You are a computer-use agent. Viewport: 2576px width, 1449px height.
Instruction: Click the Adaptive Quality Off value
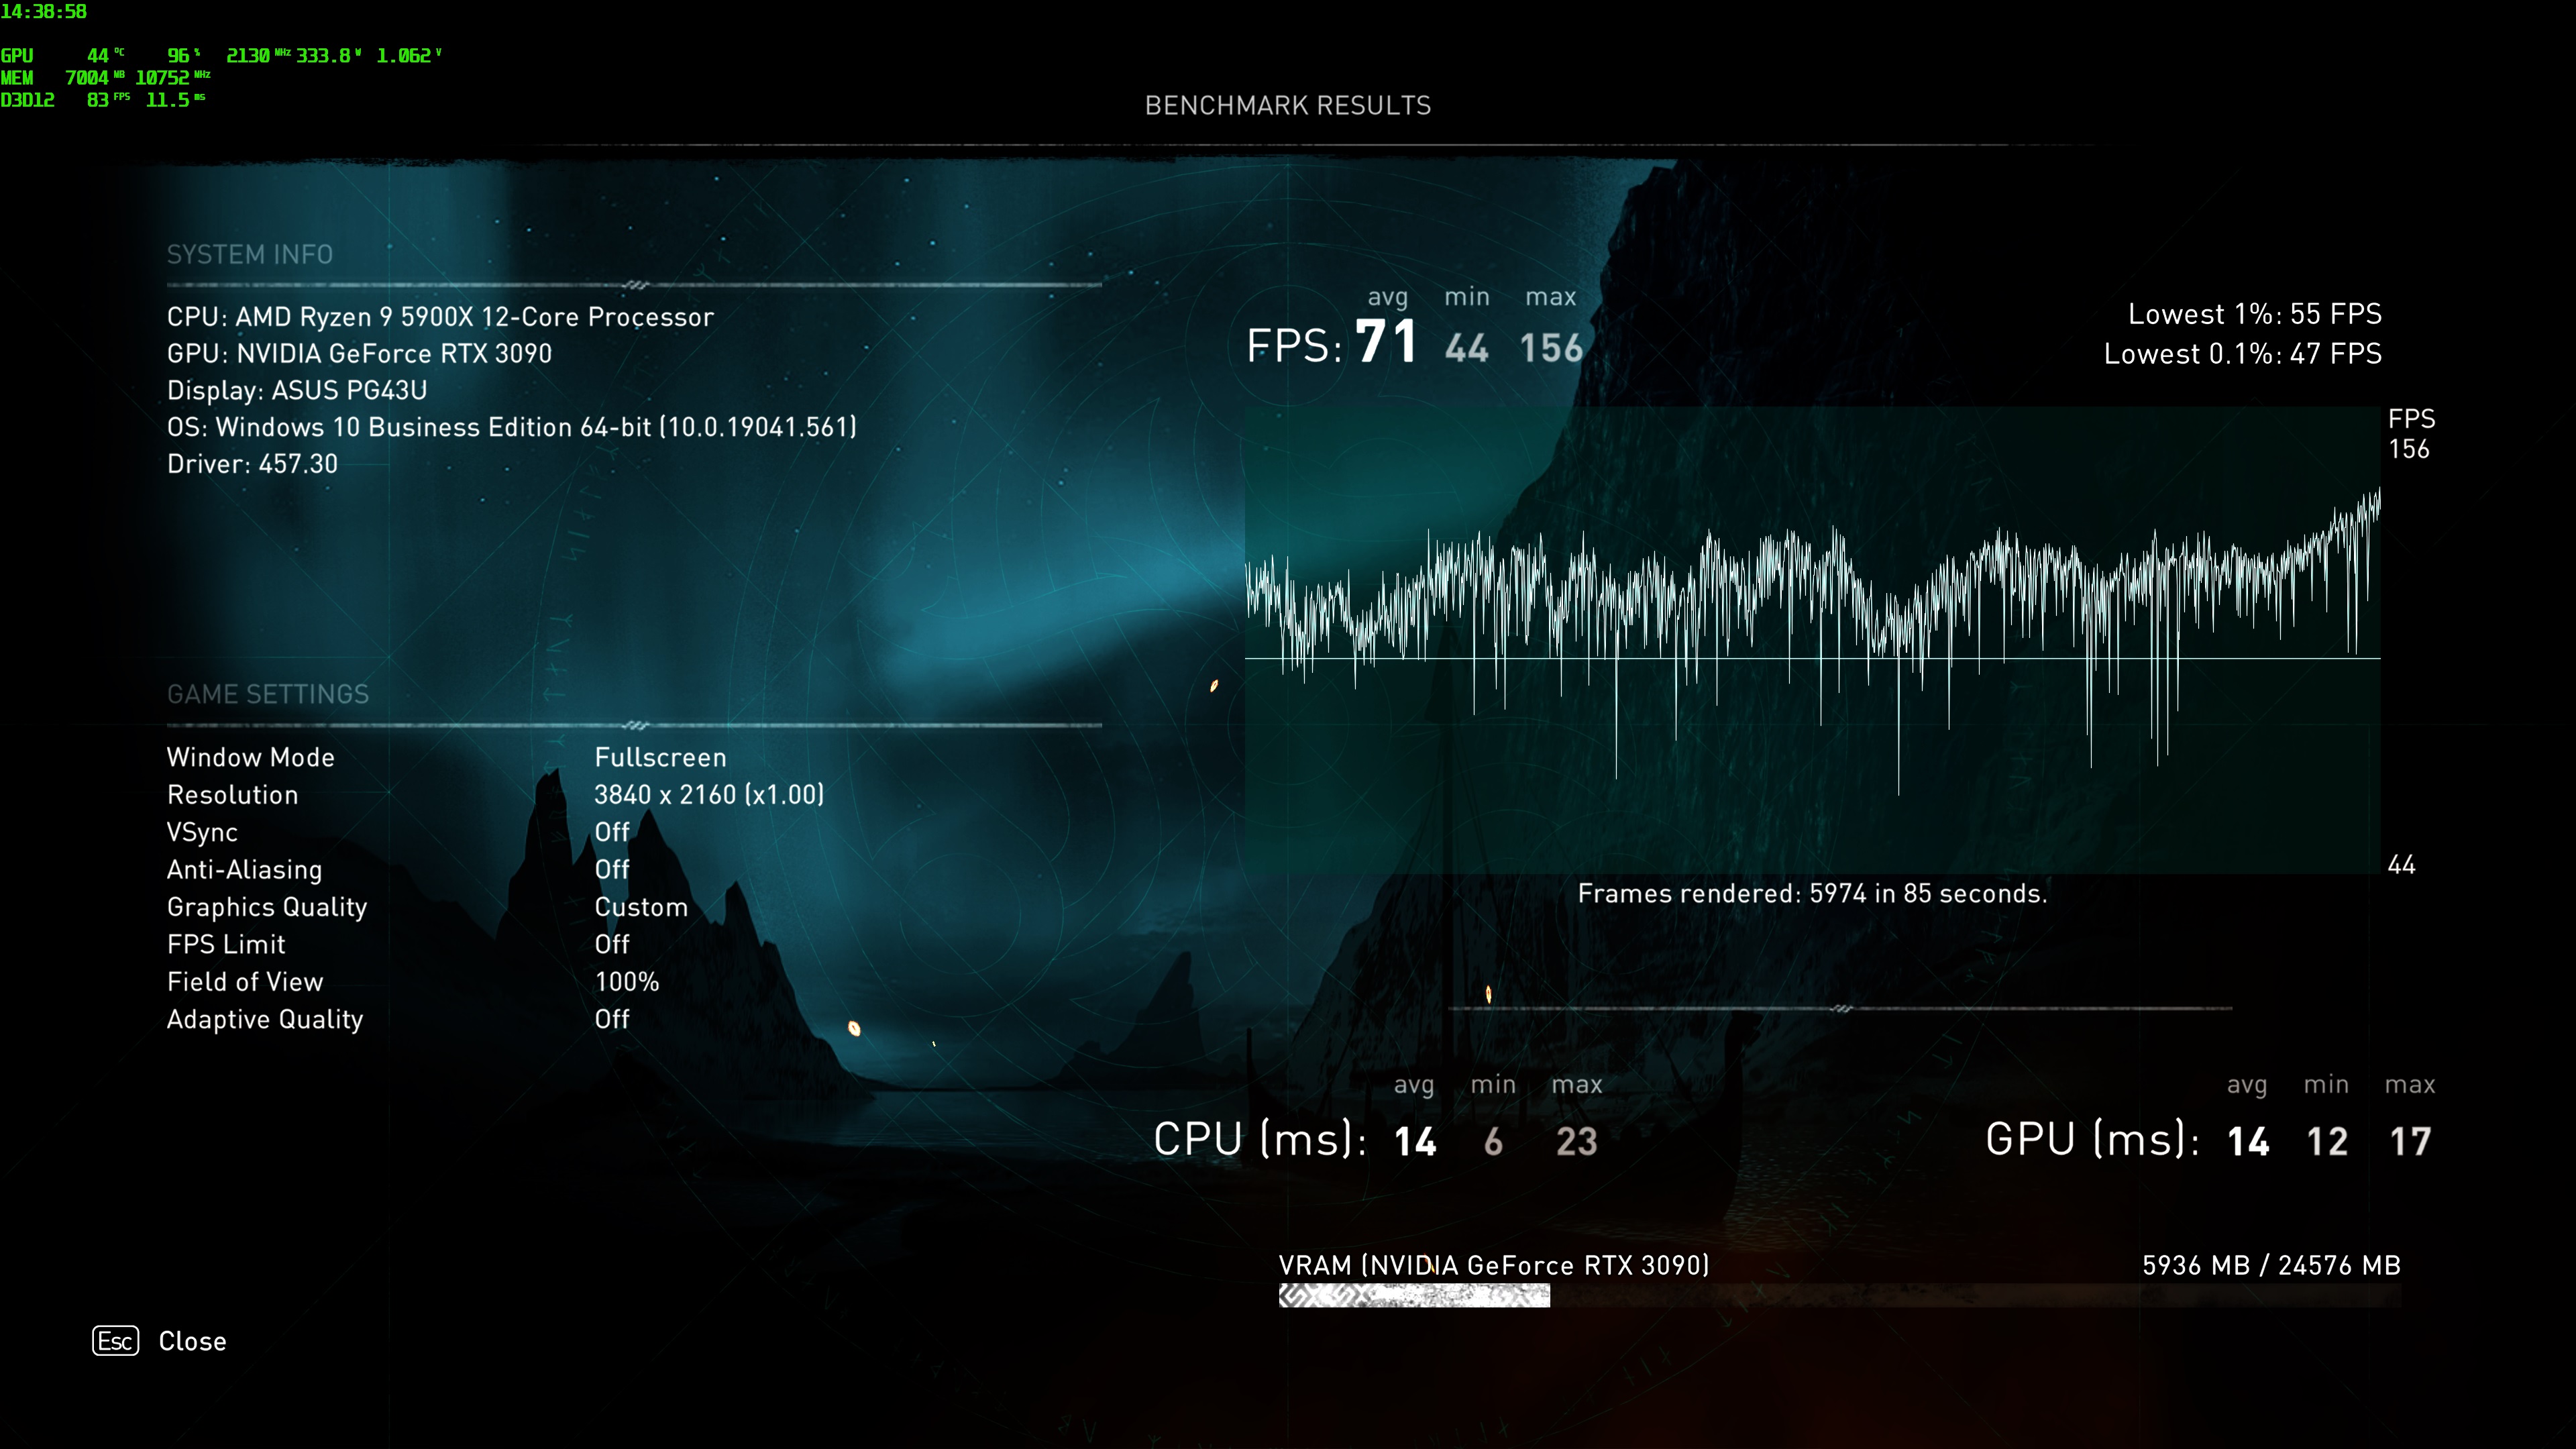612,1019
